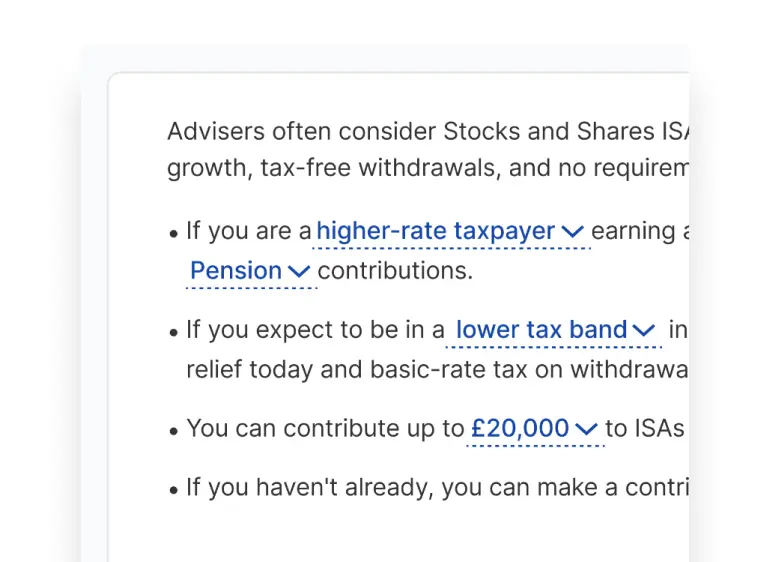Select the 'If you haven't already' bullet text

438,488
